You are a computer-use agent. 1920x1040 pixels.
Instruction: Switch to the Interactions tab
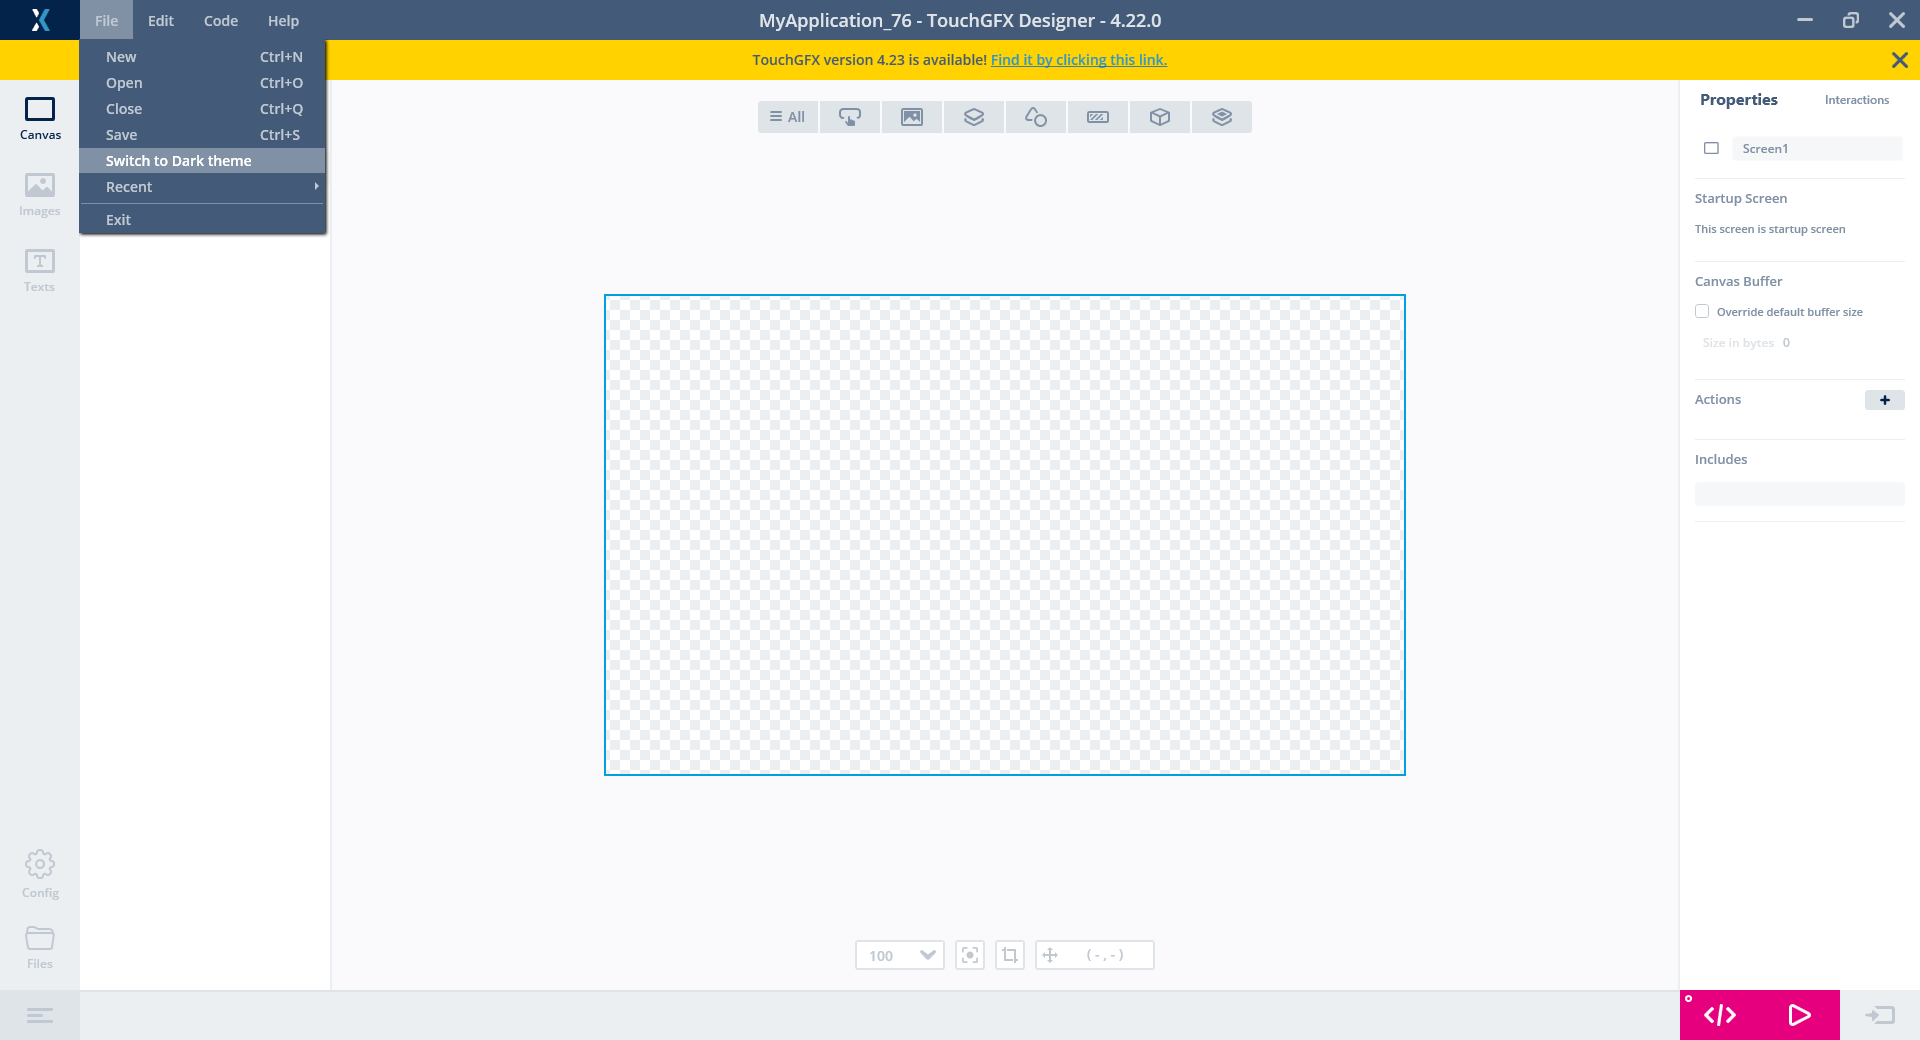coord(1856,100)
